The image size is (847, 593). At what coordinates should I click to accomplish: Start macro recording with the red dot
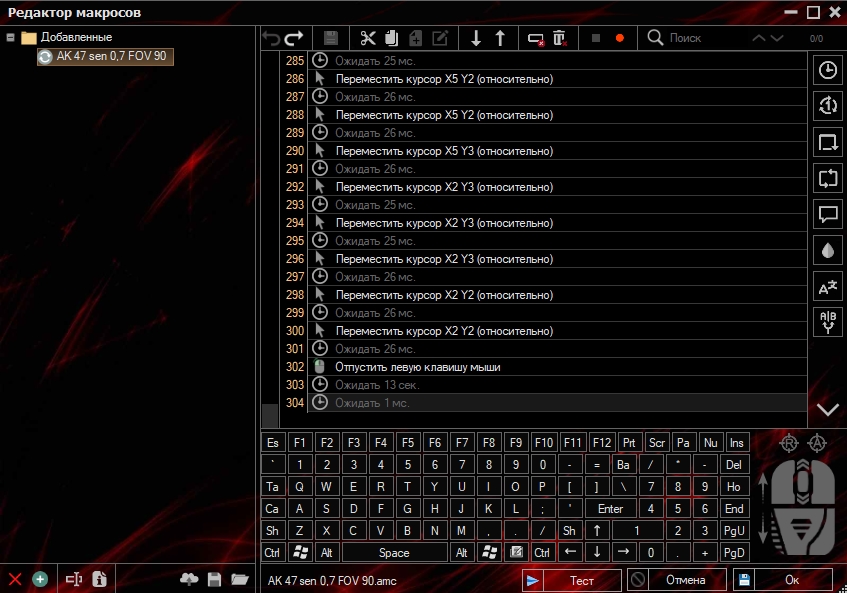tap(620, 38)
